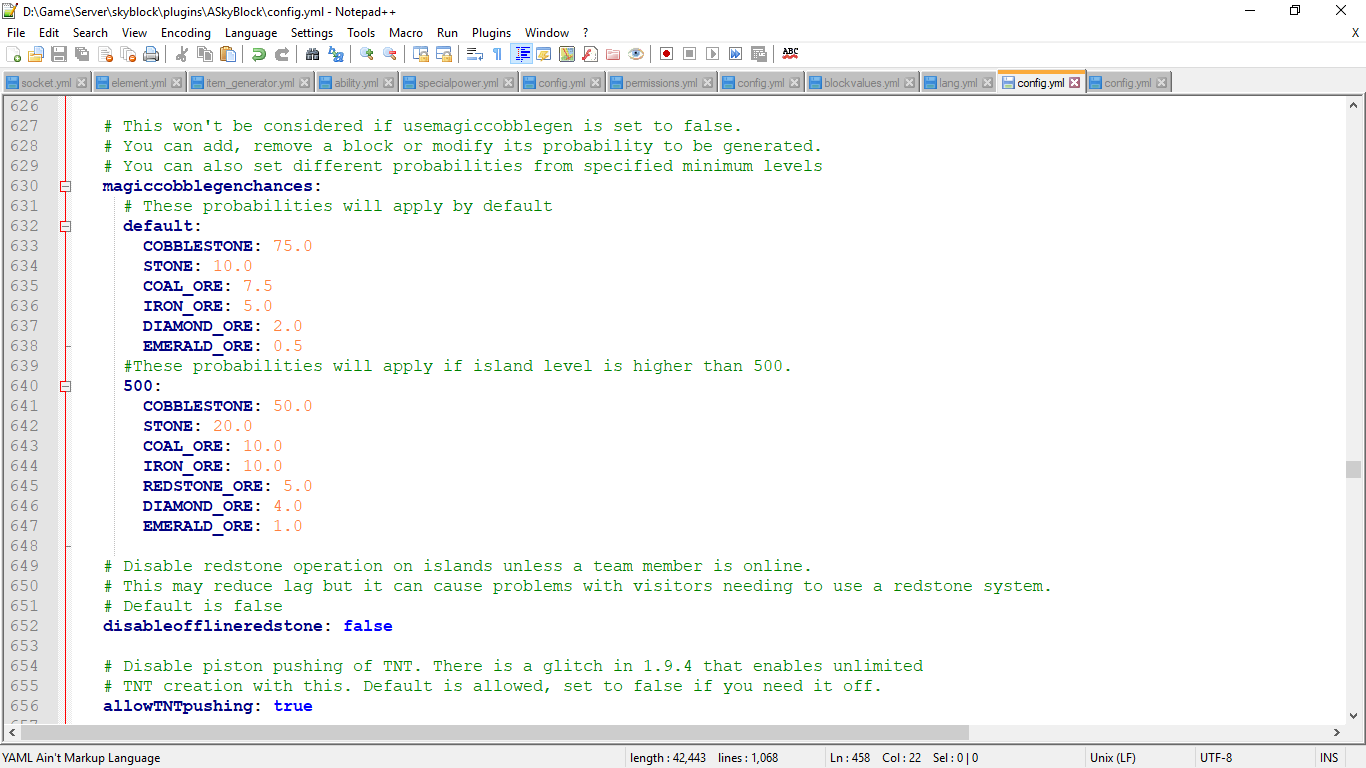Viewport: 1366px width, 768px height.
Task: Toggle the Word Wrap toolbar button
Action: (475, 54)
